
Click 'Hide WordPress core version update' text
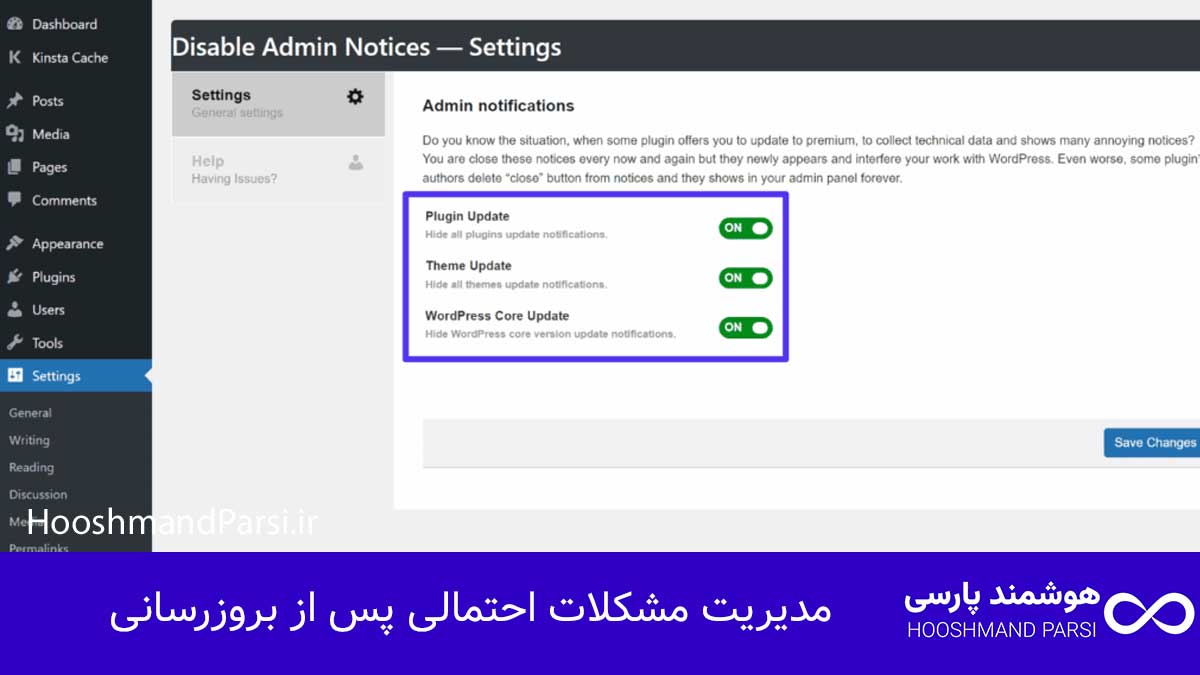pos(550,334)
